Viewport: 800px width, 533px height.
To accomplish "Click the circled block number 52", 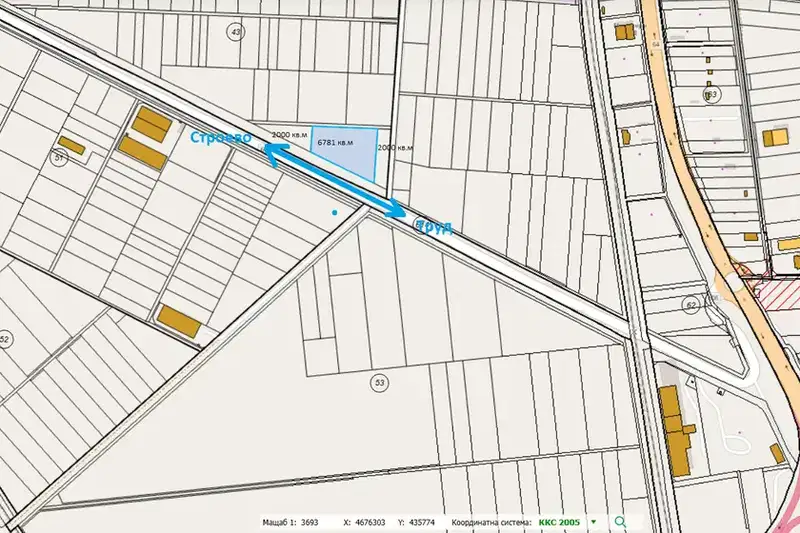I will [x=5, y=339].
